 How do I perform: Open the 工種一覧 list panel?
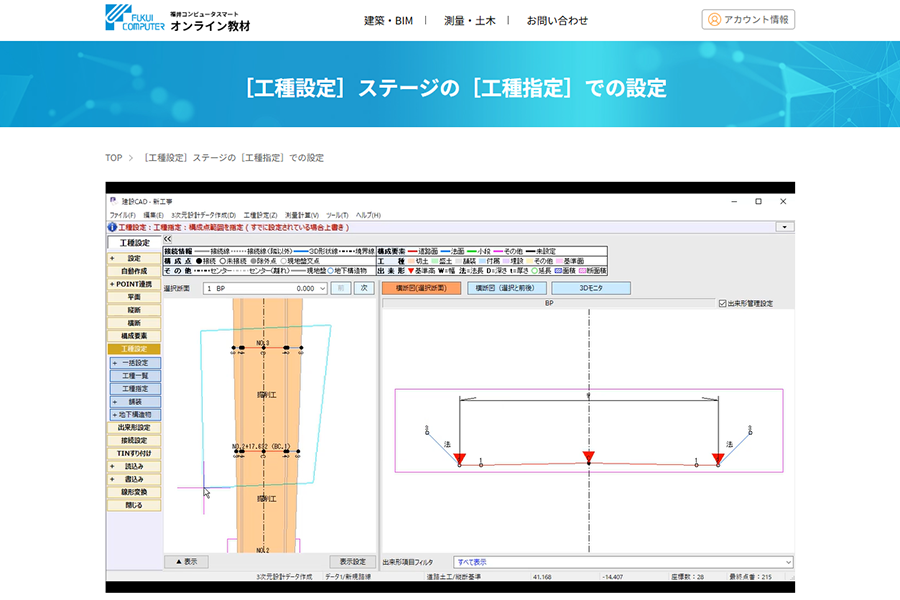(x=133, y=376)
